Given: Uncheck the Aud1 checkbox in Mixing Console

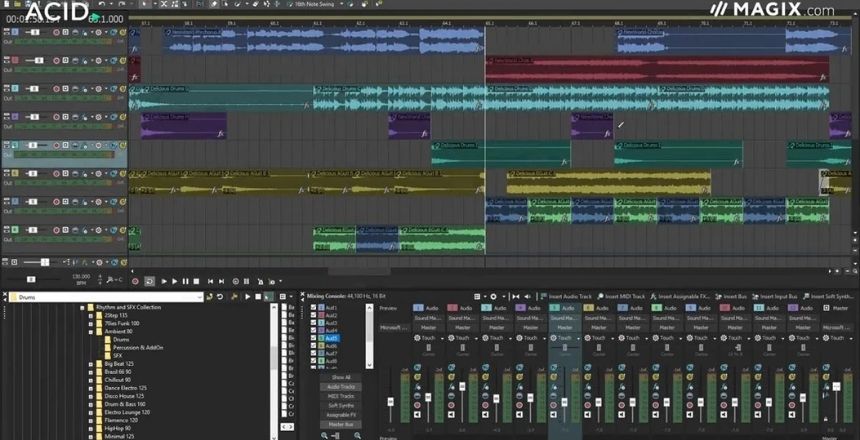Looking at the screenshot, I should [313, 307].
